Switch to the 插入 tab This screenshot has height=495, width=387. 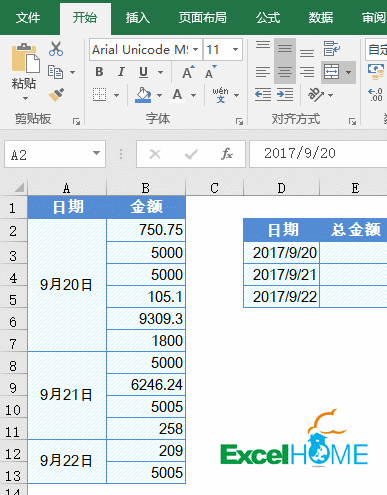click(138, 18)
